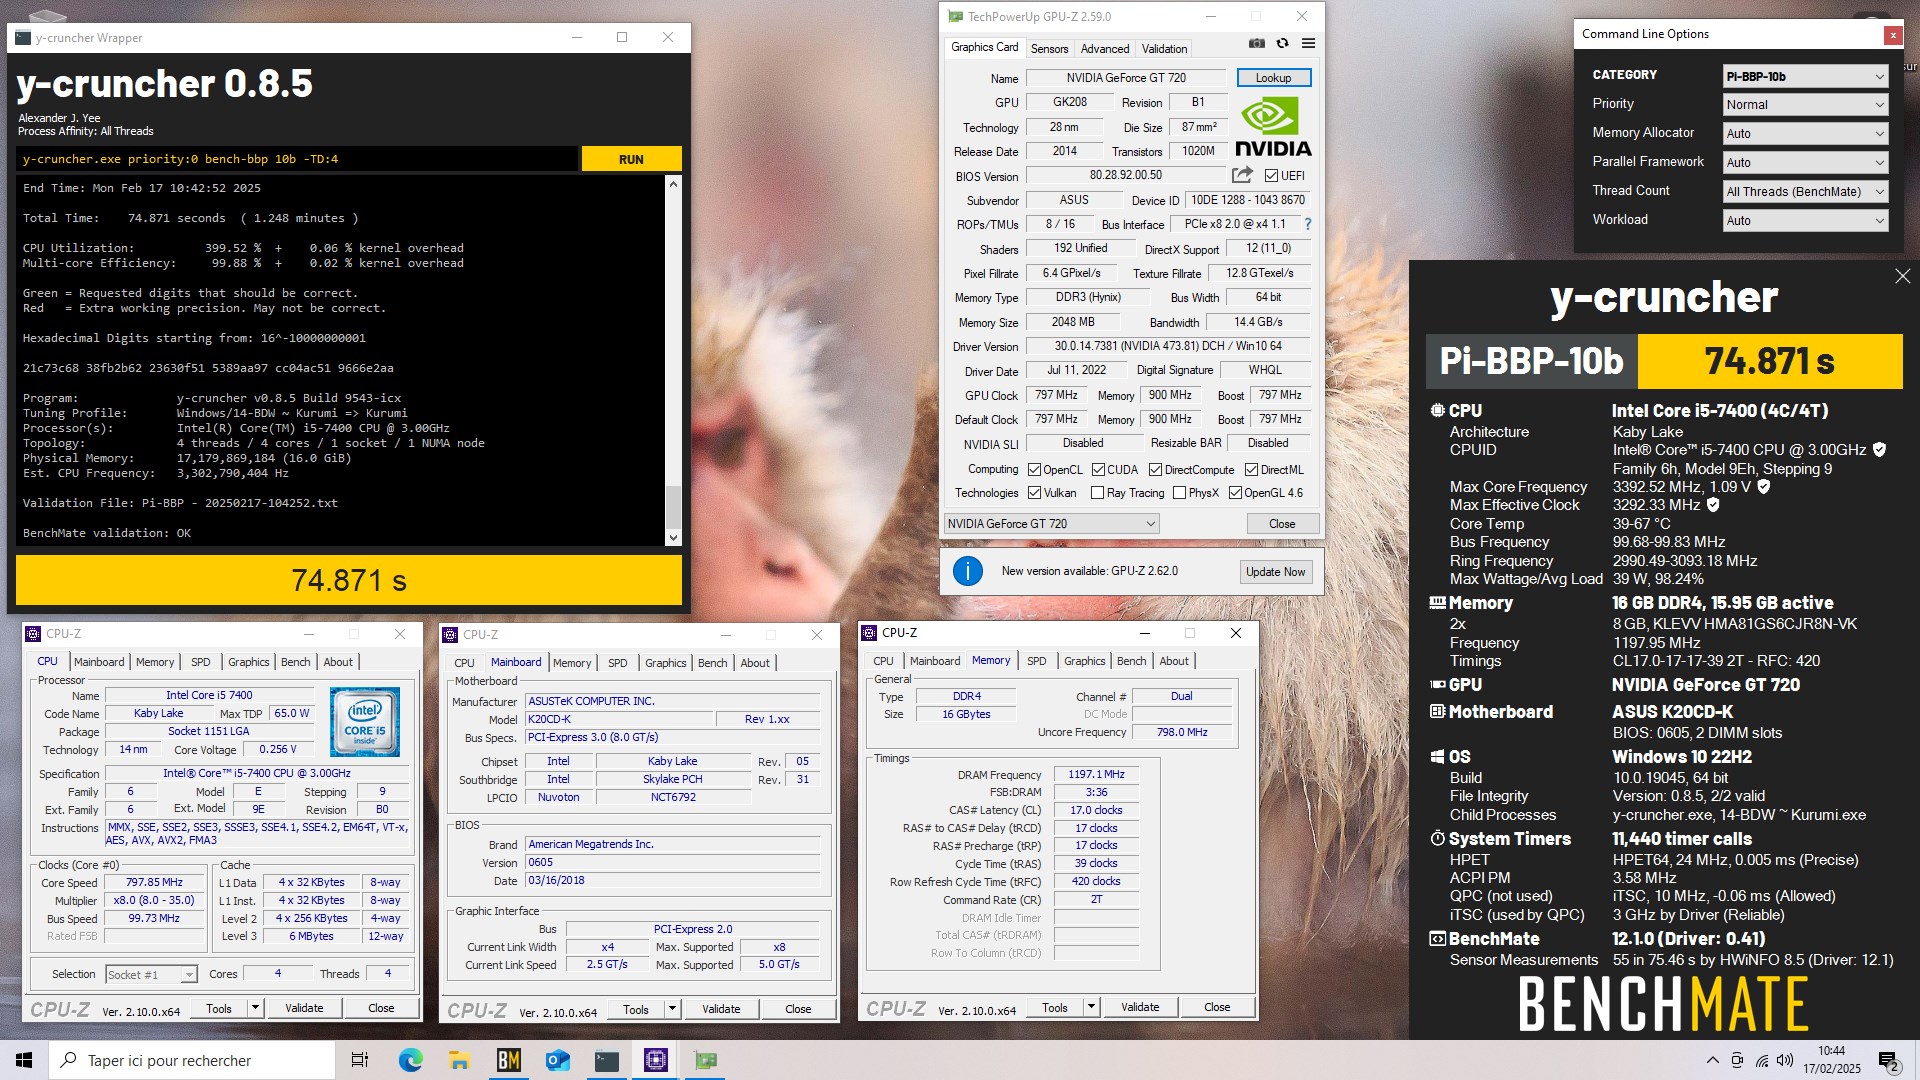The height and width of the screenshot is (1080, 1920).
Task: Close the BenchMate result panel with X
Action: coord(1902,276)
